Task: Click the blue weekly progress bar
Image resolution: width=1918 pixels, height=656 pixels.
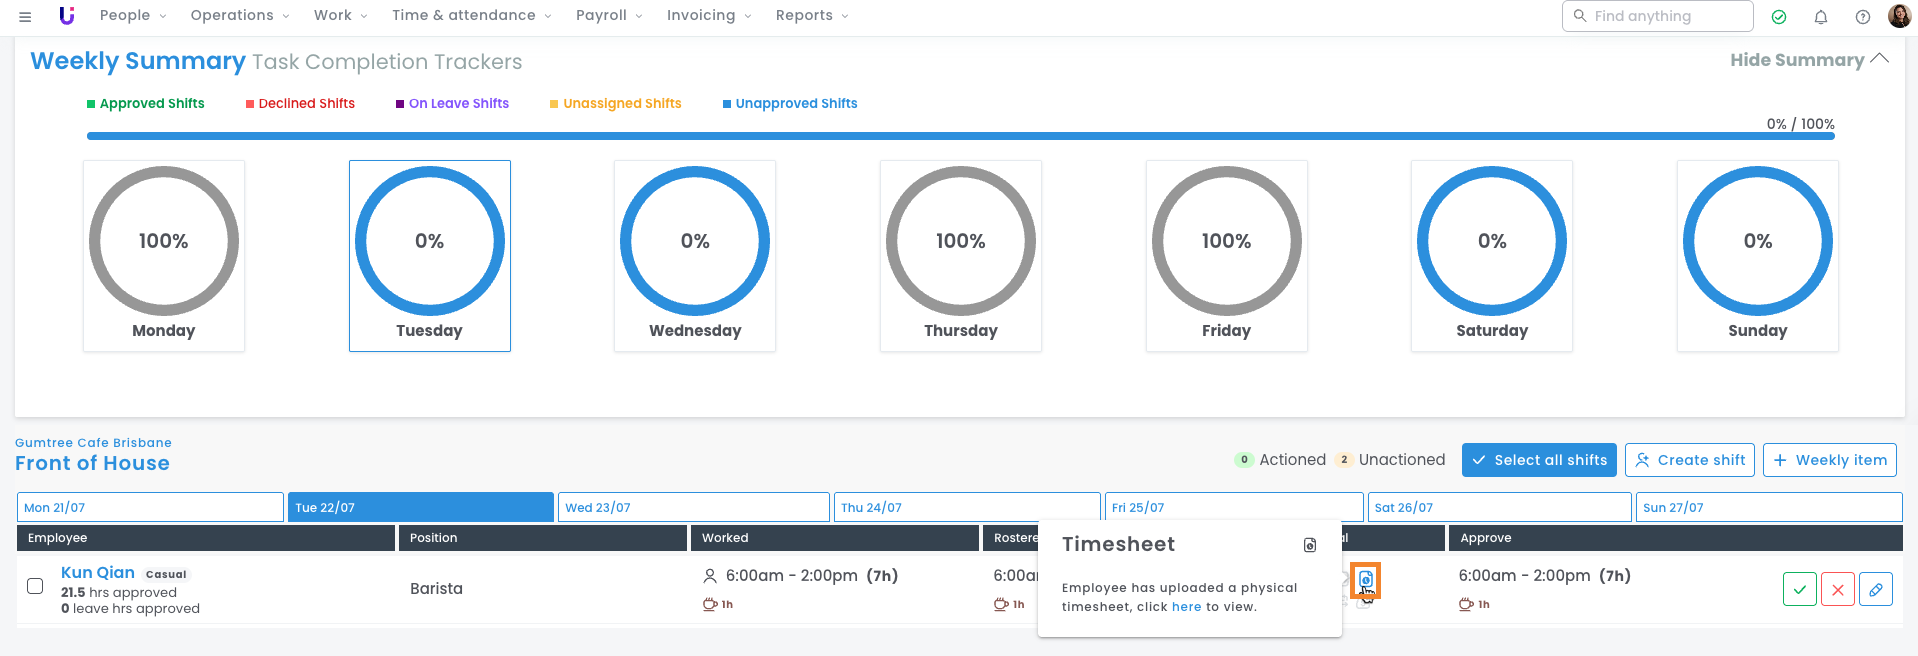Action: click(960, 136)
